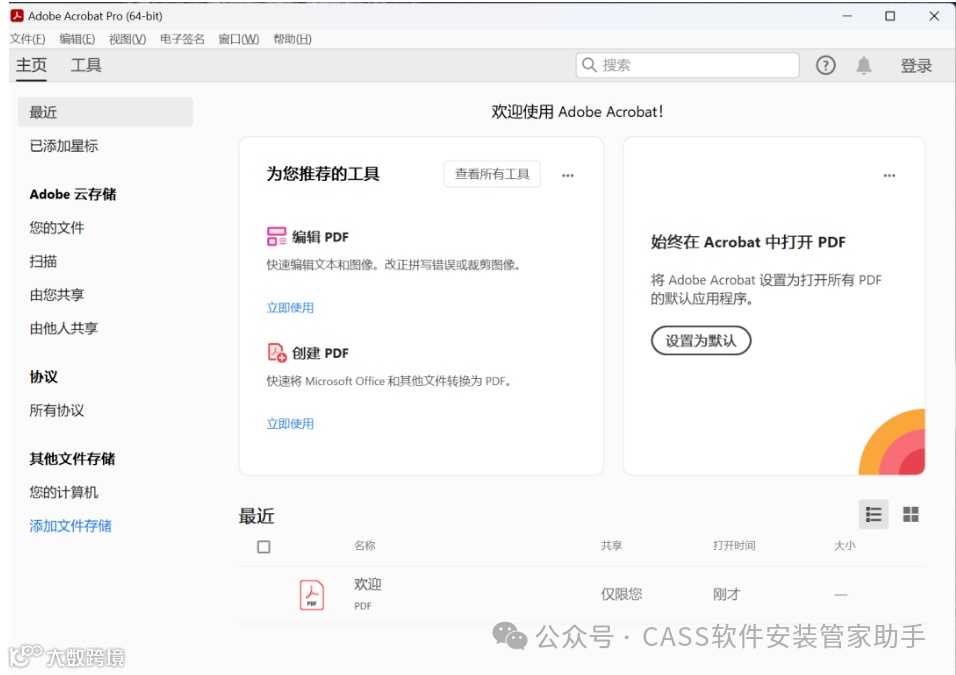This screenshot has width=956, height=675.
Task: Click 立即使用 under 创建 PDF
Action: (290, 424)
